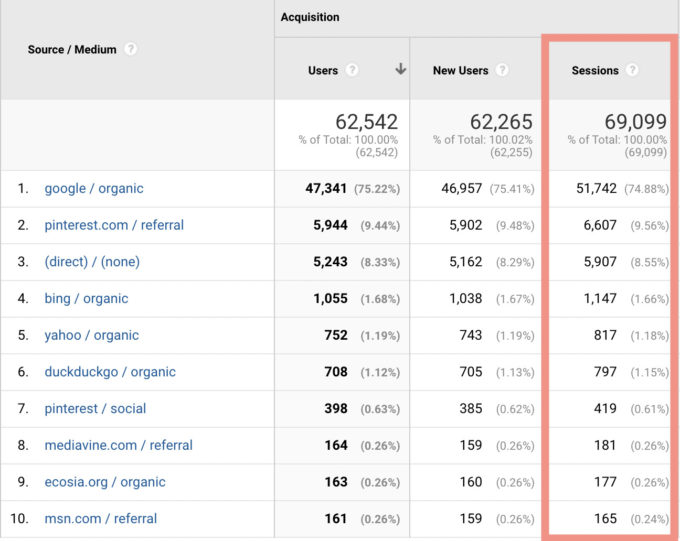Select bing organic Sessions 1,147
680x541 pixels.
[600, 298]
